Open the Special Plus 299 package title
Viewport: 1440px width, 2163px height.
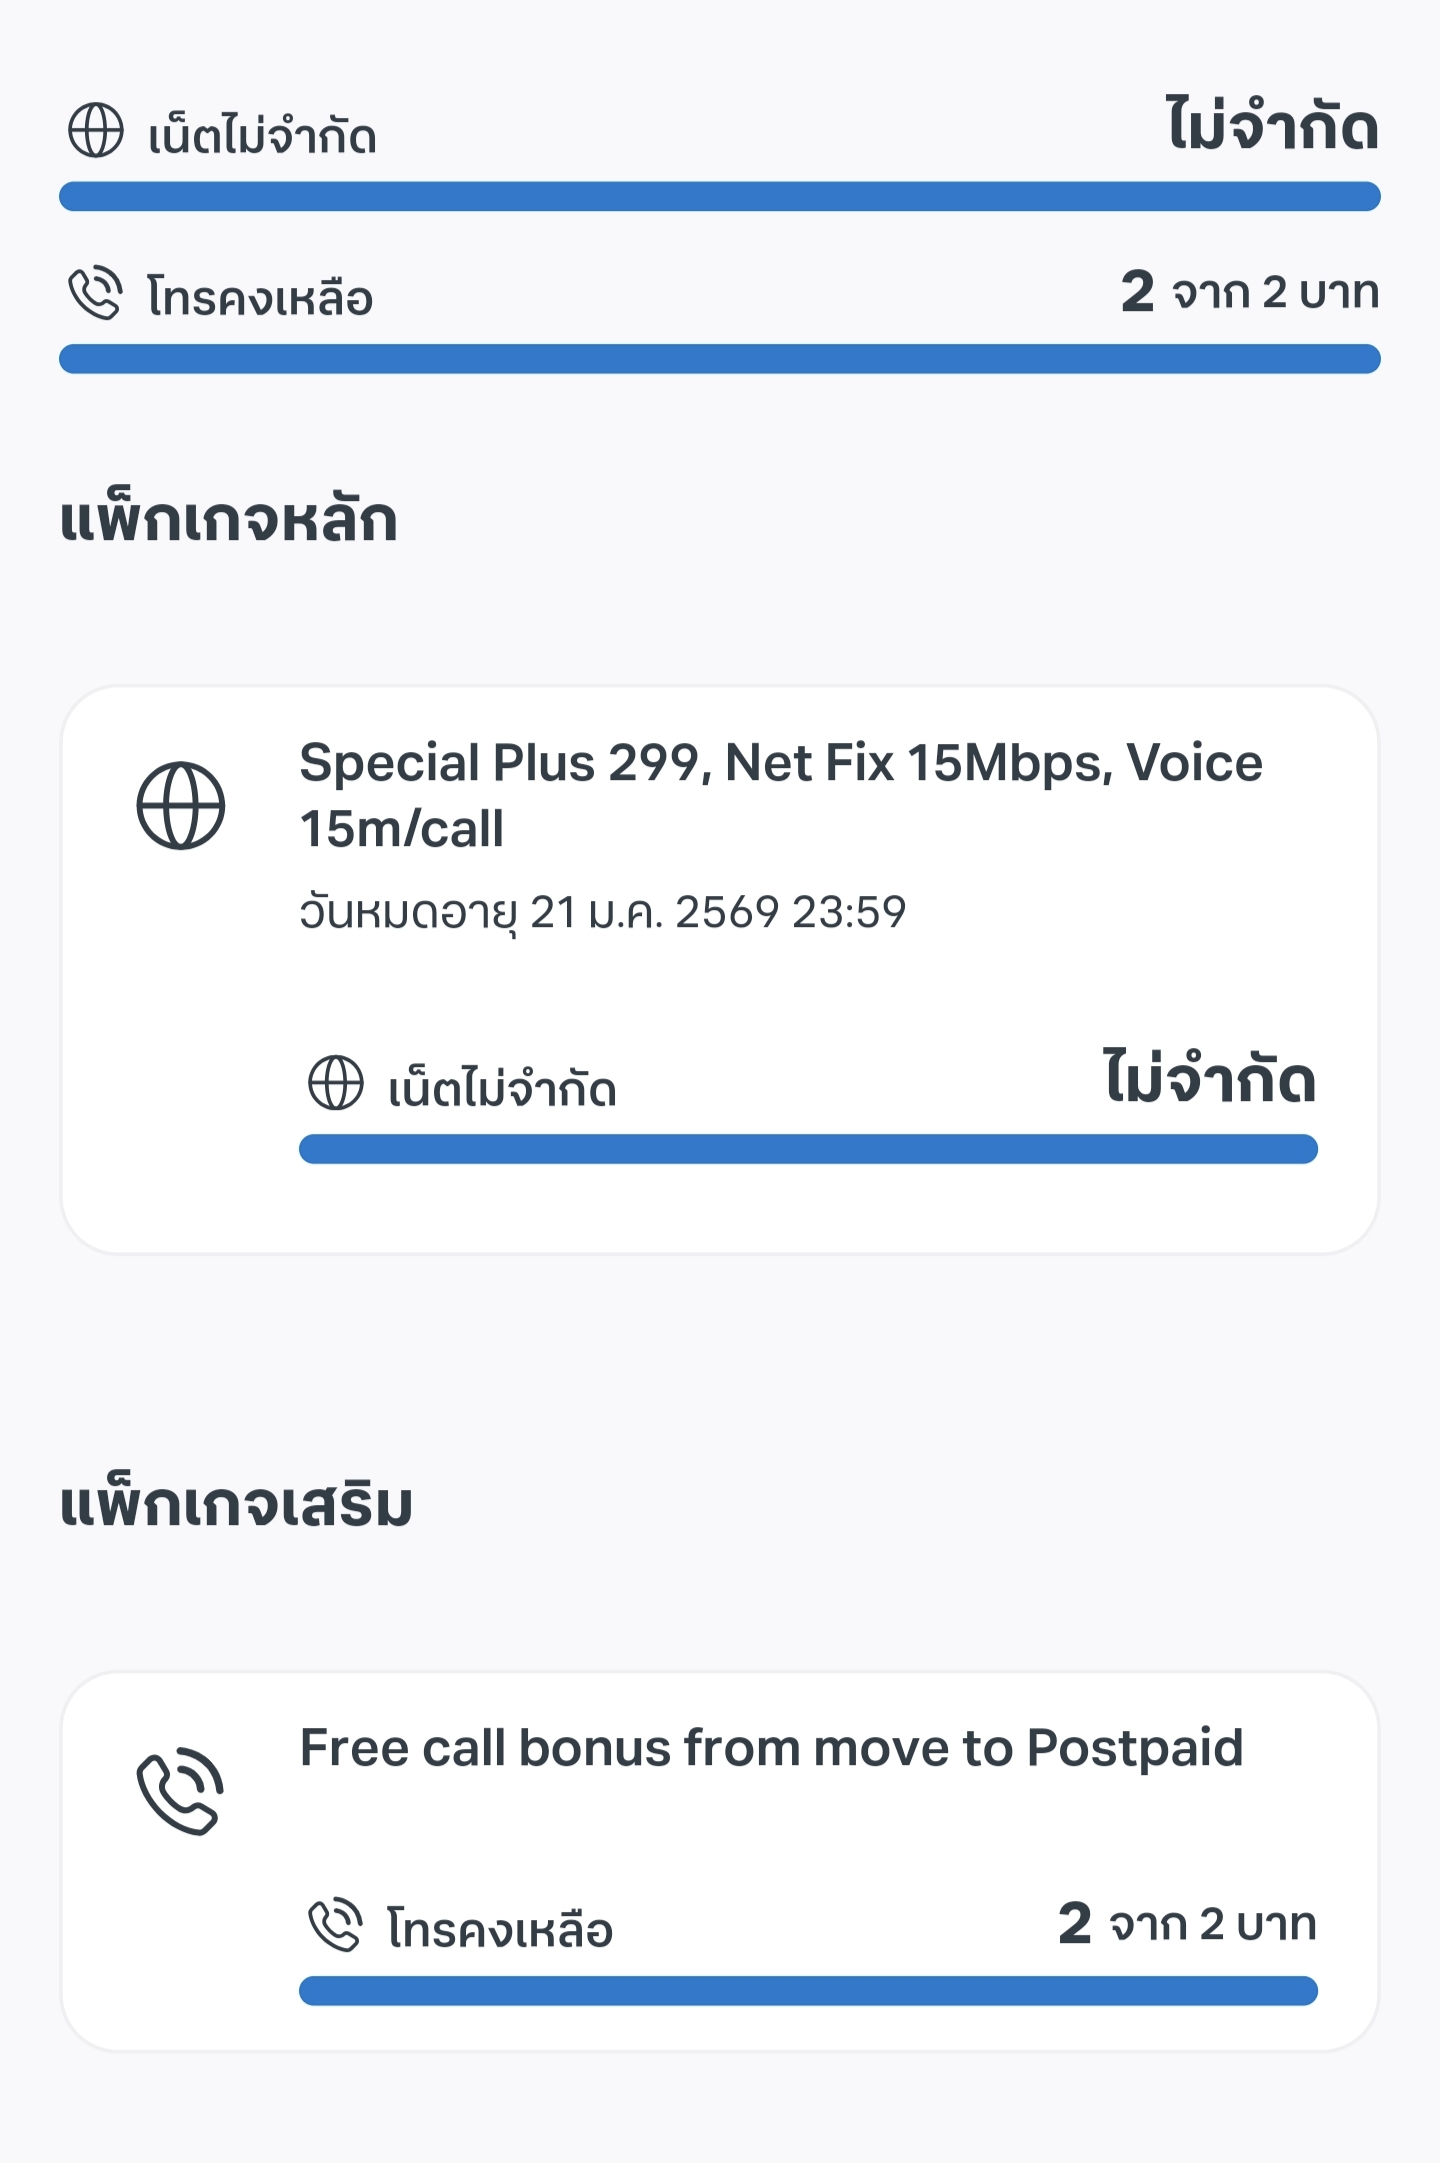click(780, 795)
